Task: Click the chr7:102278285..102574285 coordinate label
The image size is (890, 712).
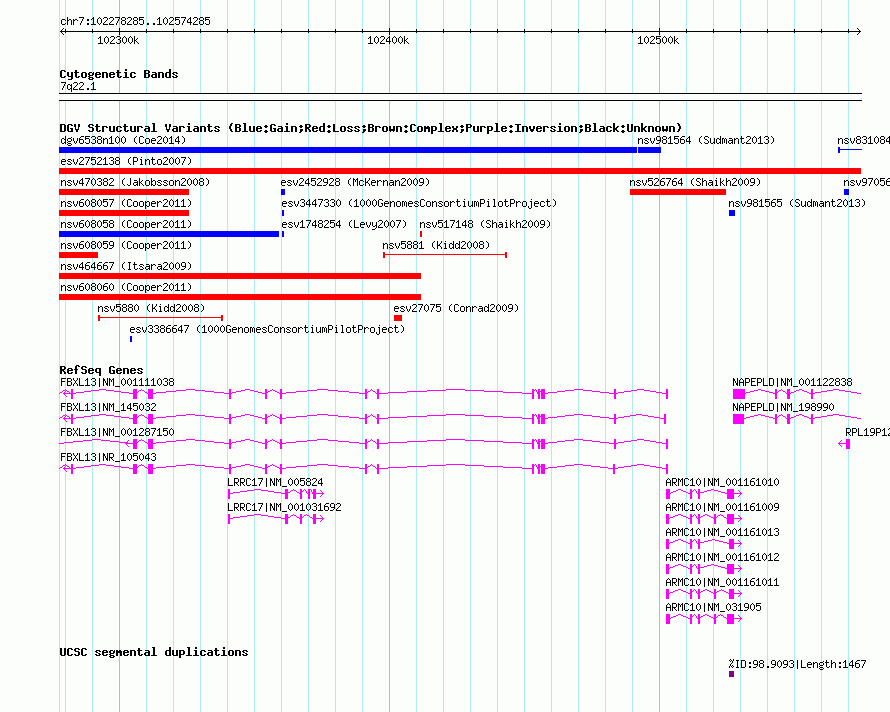Action: coord(136,22)
